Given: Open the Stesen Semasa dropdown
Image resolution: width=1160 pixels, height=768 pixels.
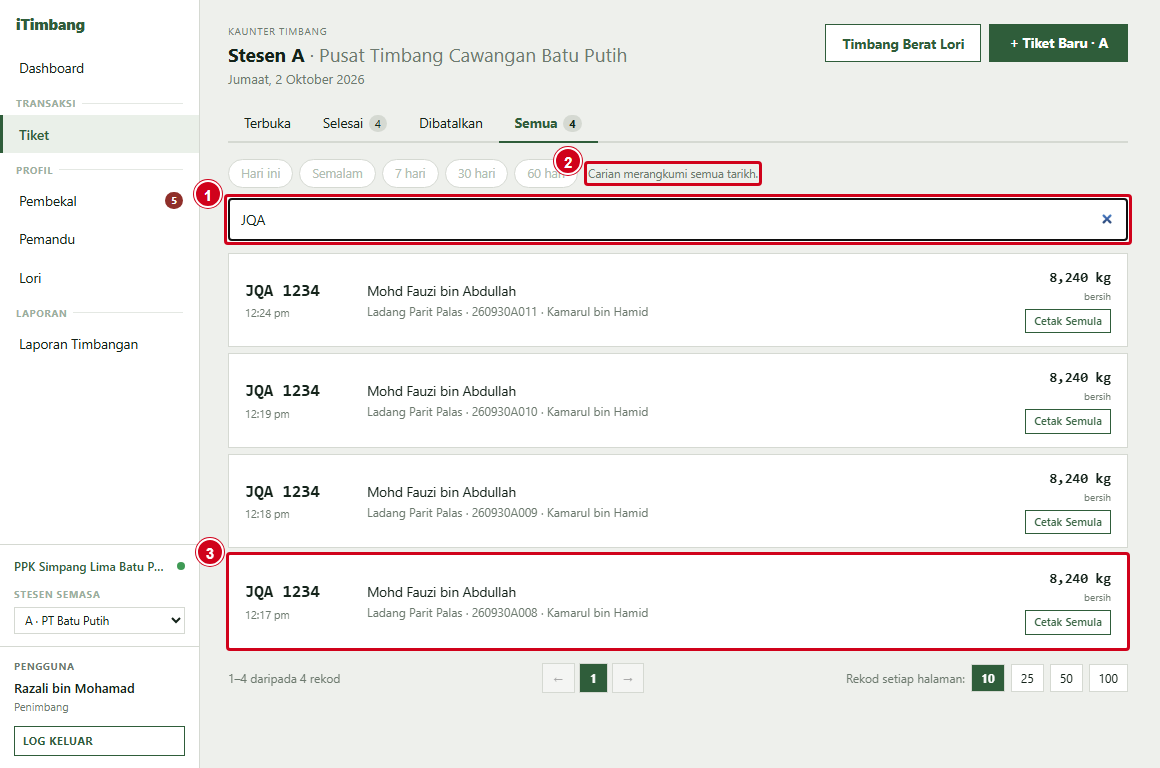Looking at the screenshot, I should (99, 621).
